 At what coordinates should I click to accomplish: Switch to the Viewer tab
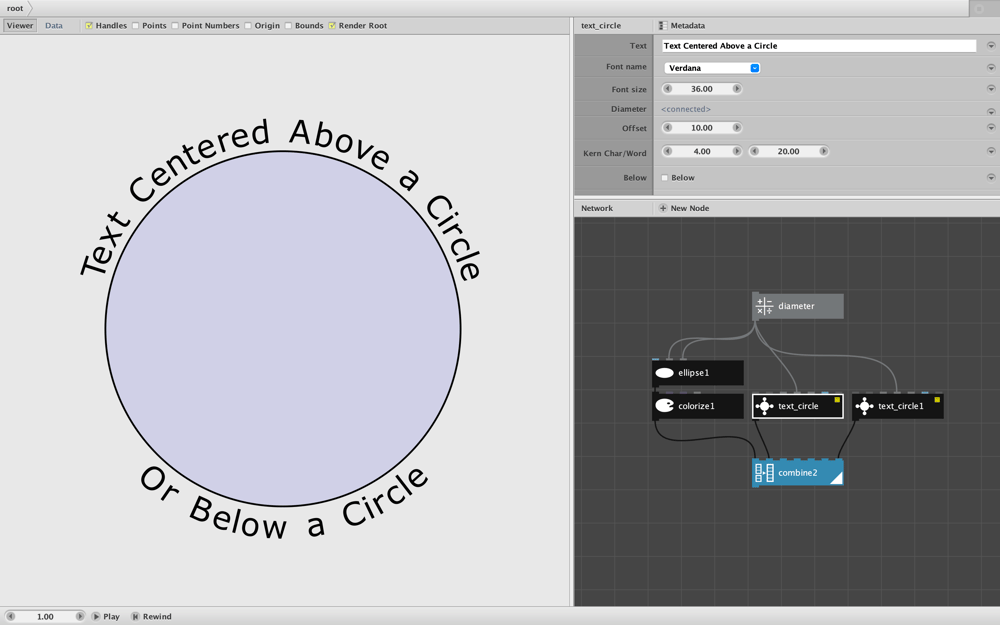coord(20,26)
